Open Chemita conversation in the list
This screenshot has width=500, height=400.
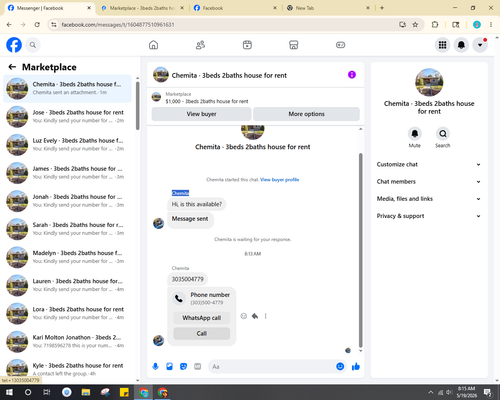tap(67, 88)
